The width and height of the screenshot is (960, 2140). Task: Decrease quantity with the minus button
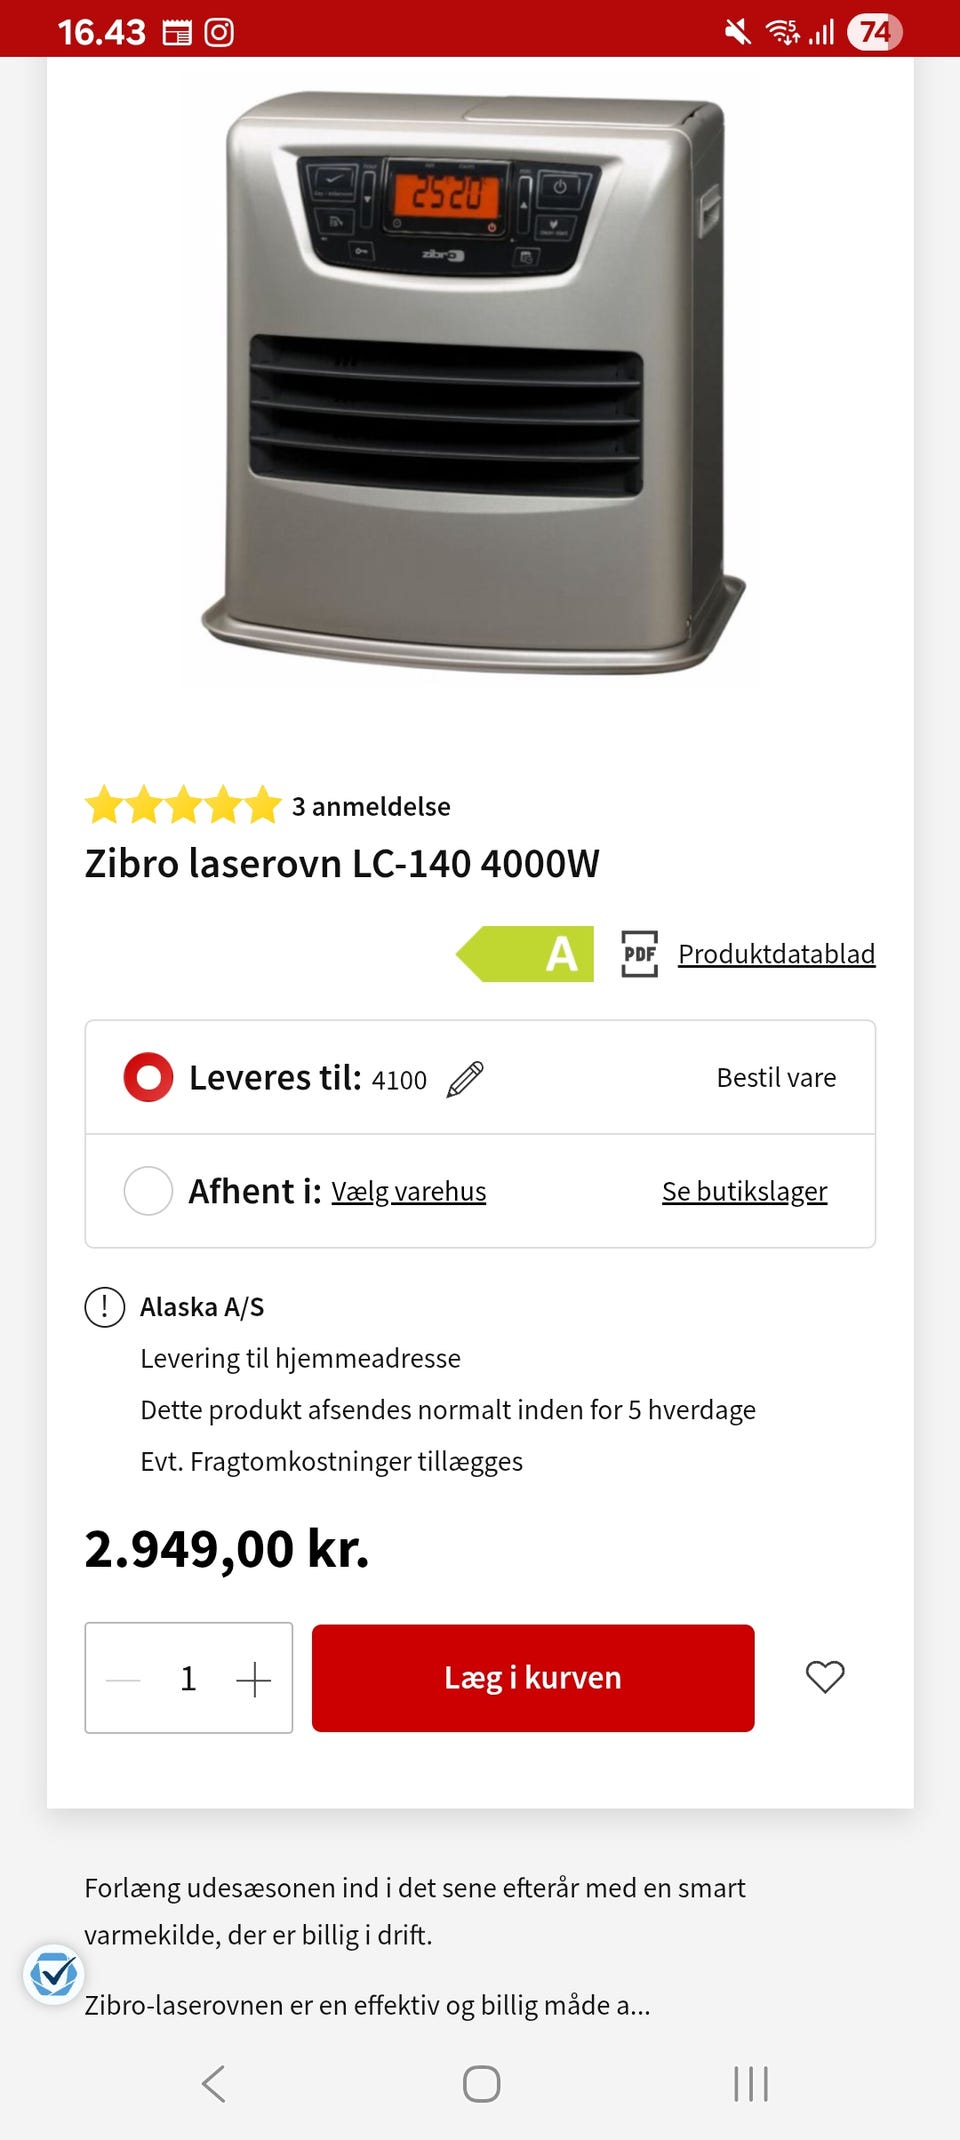coord(123,1679)
